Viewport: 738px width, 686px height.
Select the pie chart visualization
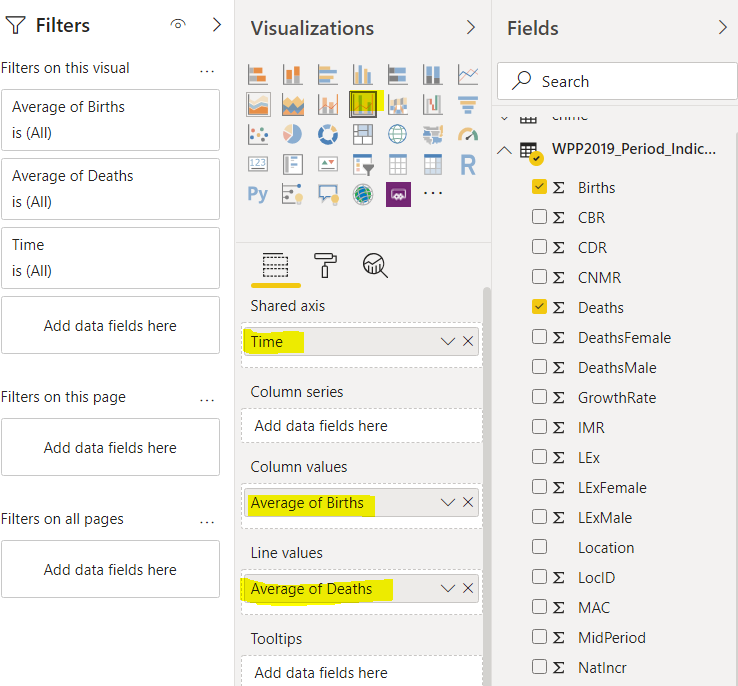[x=293, y=134]
